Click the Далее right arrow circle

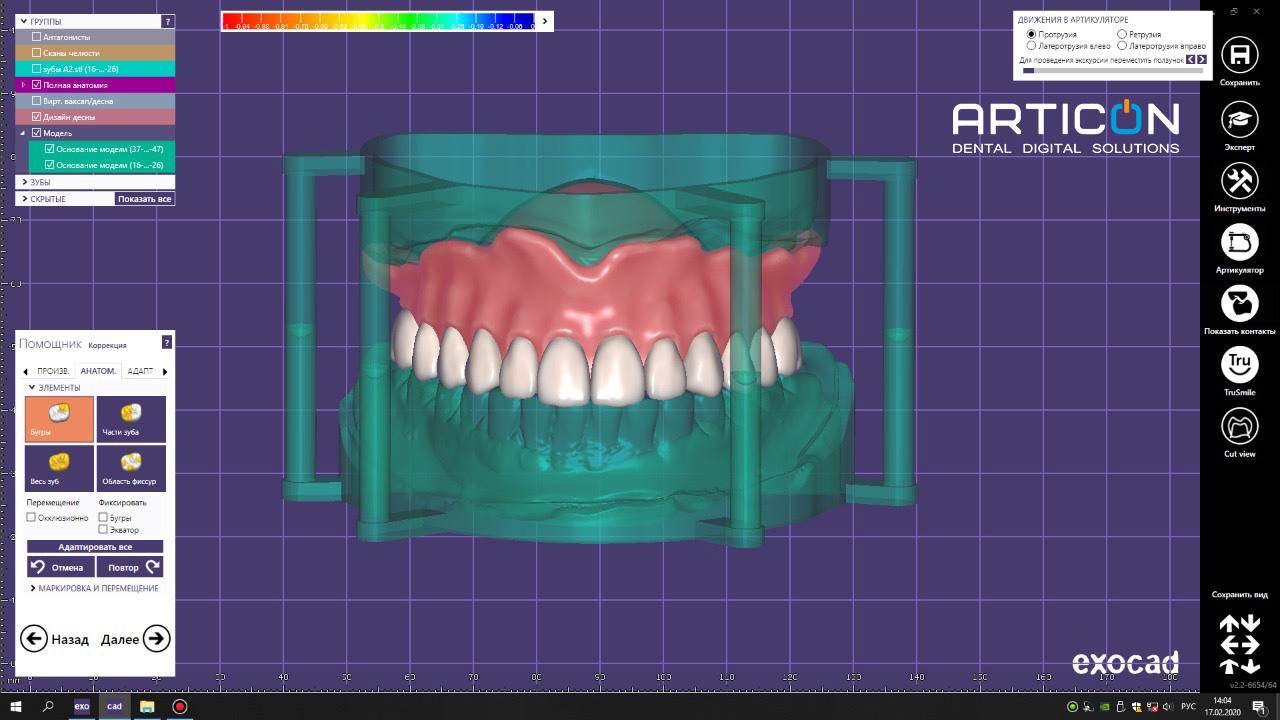coord(157,638)
